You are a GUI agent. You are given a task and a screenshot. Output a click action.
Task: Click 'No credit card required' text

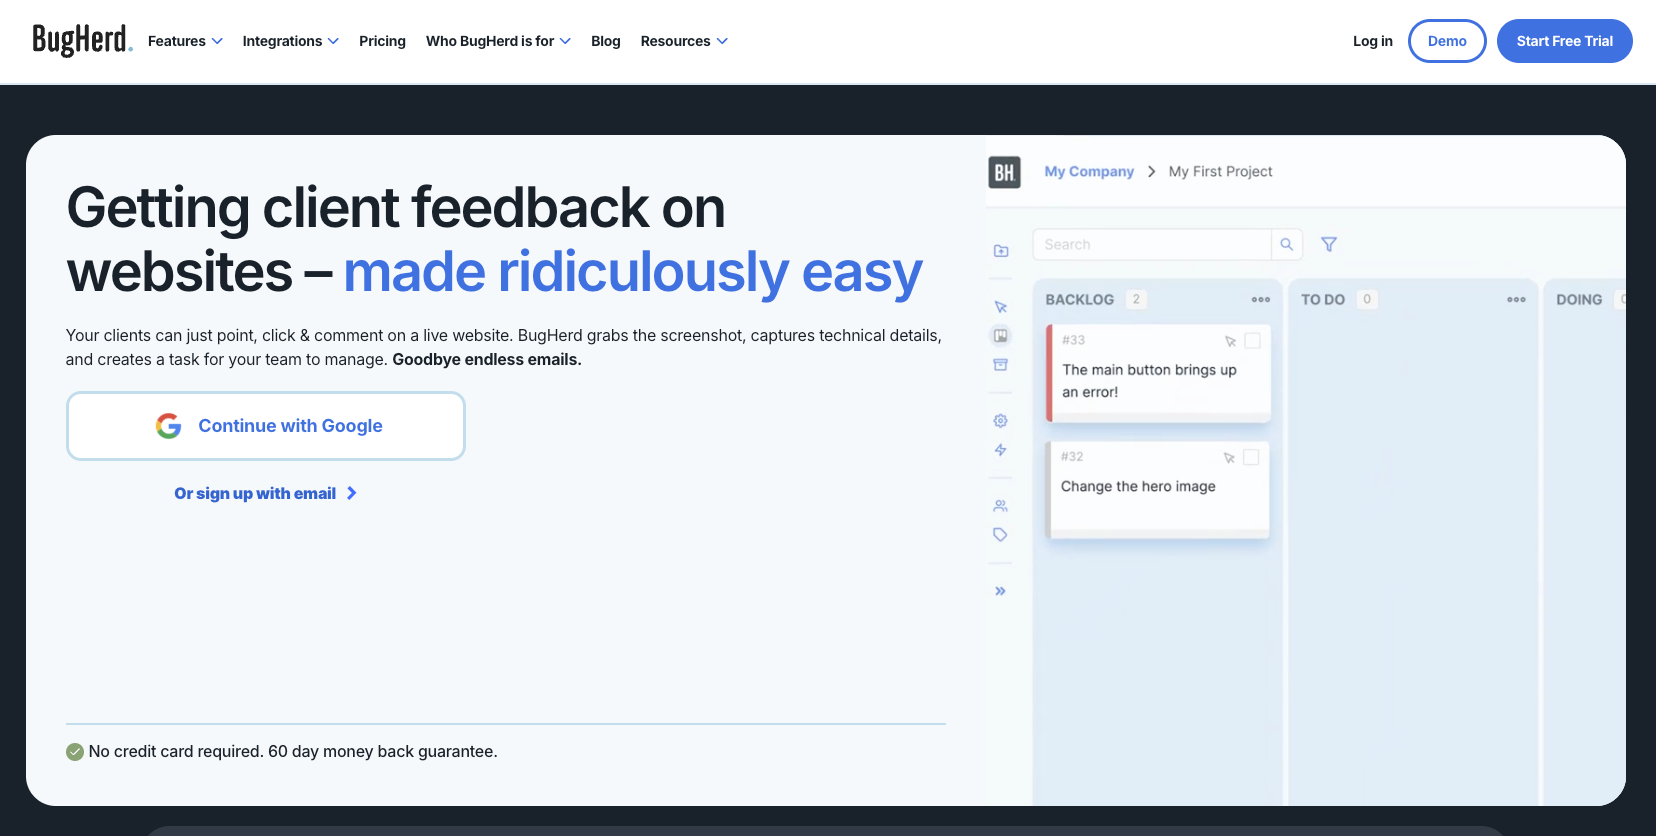(x=176, y=752)
